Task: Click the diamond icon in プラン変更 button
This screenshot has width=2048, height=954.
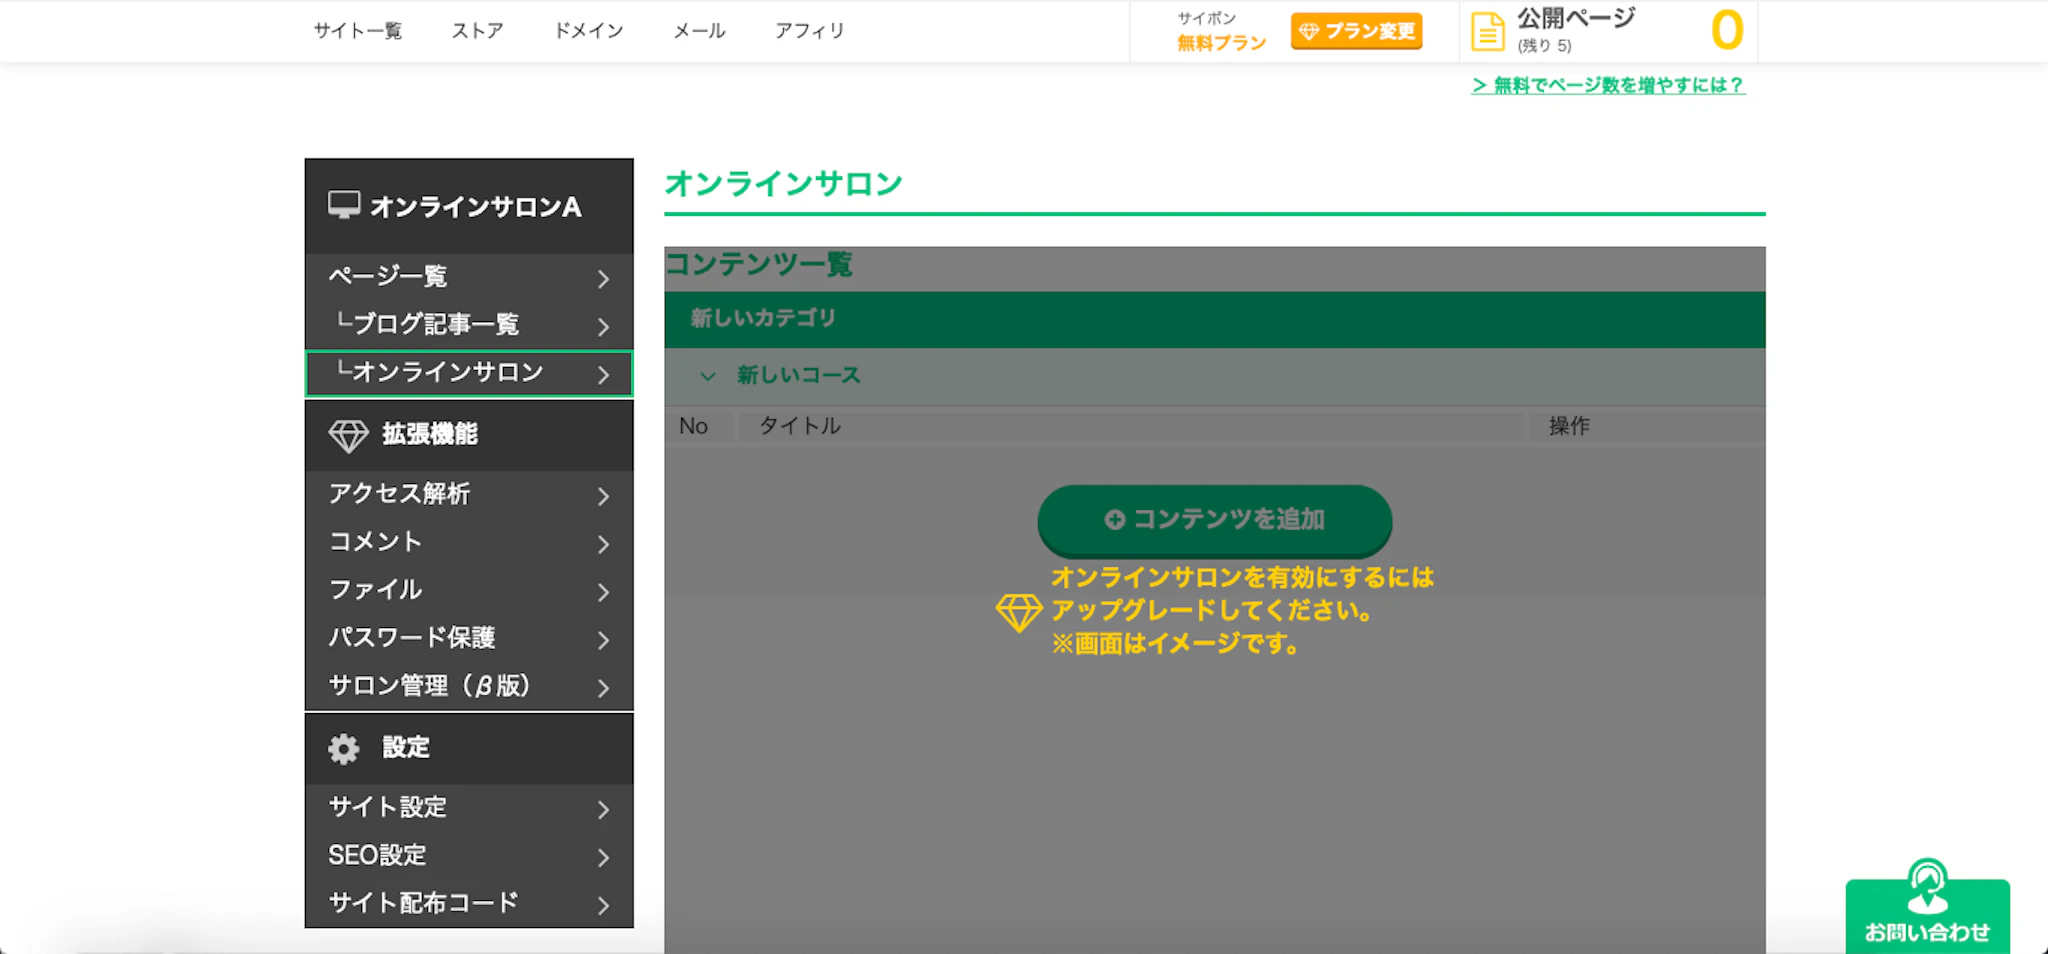Action: 1308,32
